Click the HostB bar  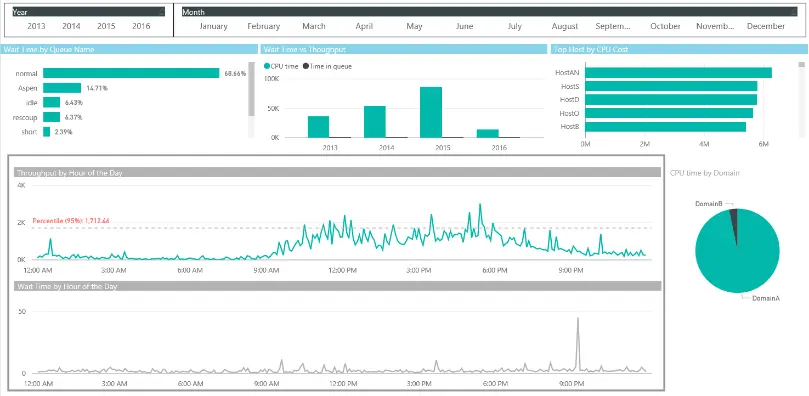click(x=666, y=126)
